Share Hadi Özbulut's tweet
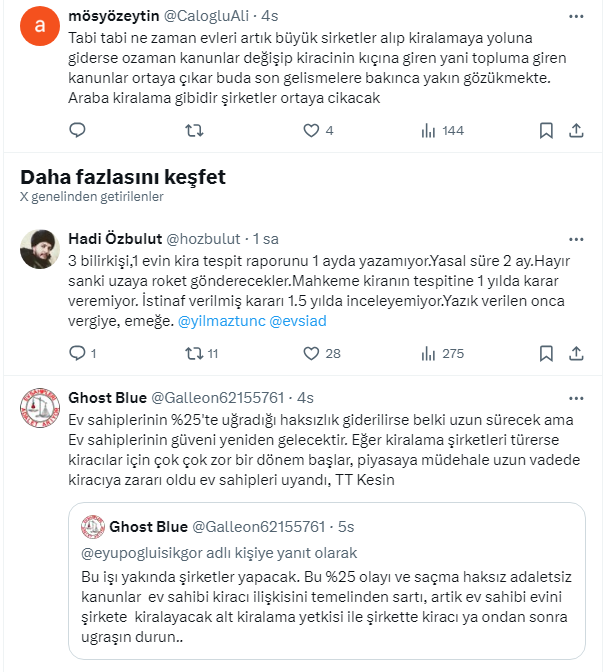This screenshot has width=609, height=672. [x=576, y=353]
